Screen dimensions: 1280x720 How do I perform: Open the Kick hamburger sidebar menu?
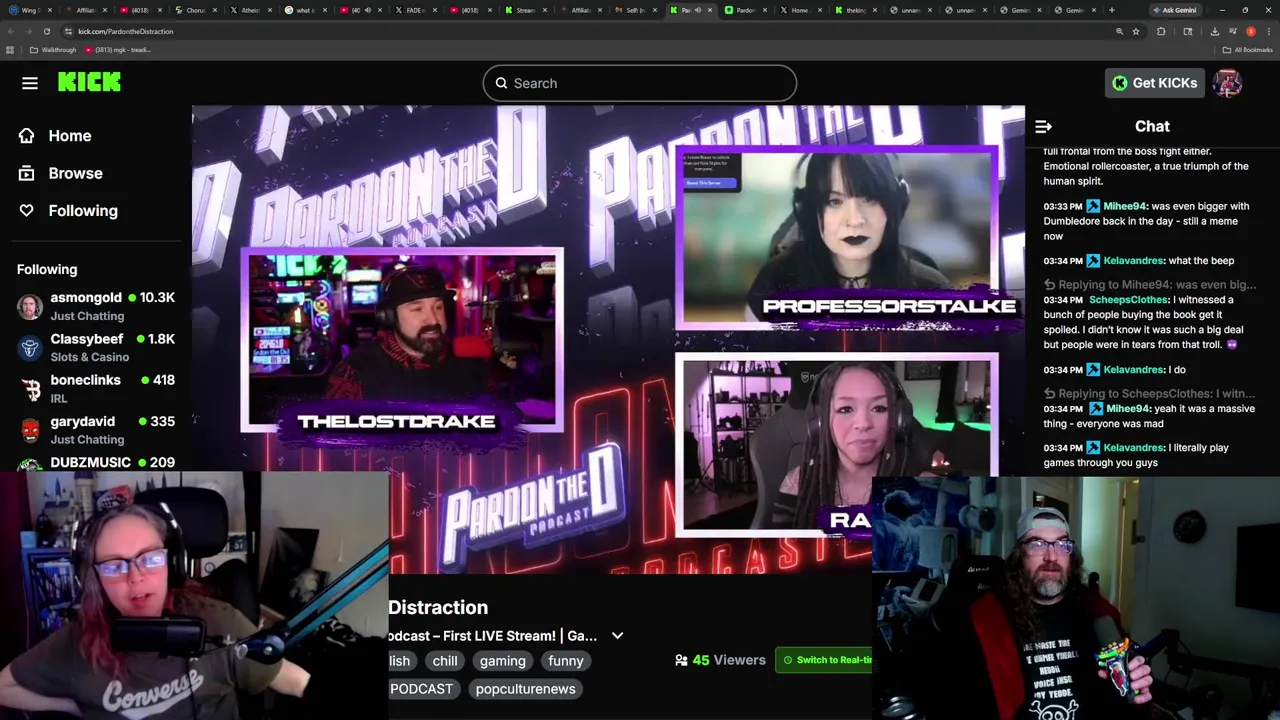(x=30, y=83)
